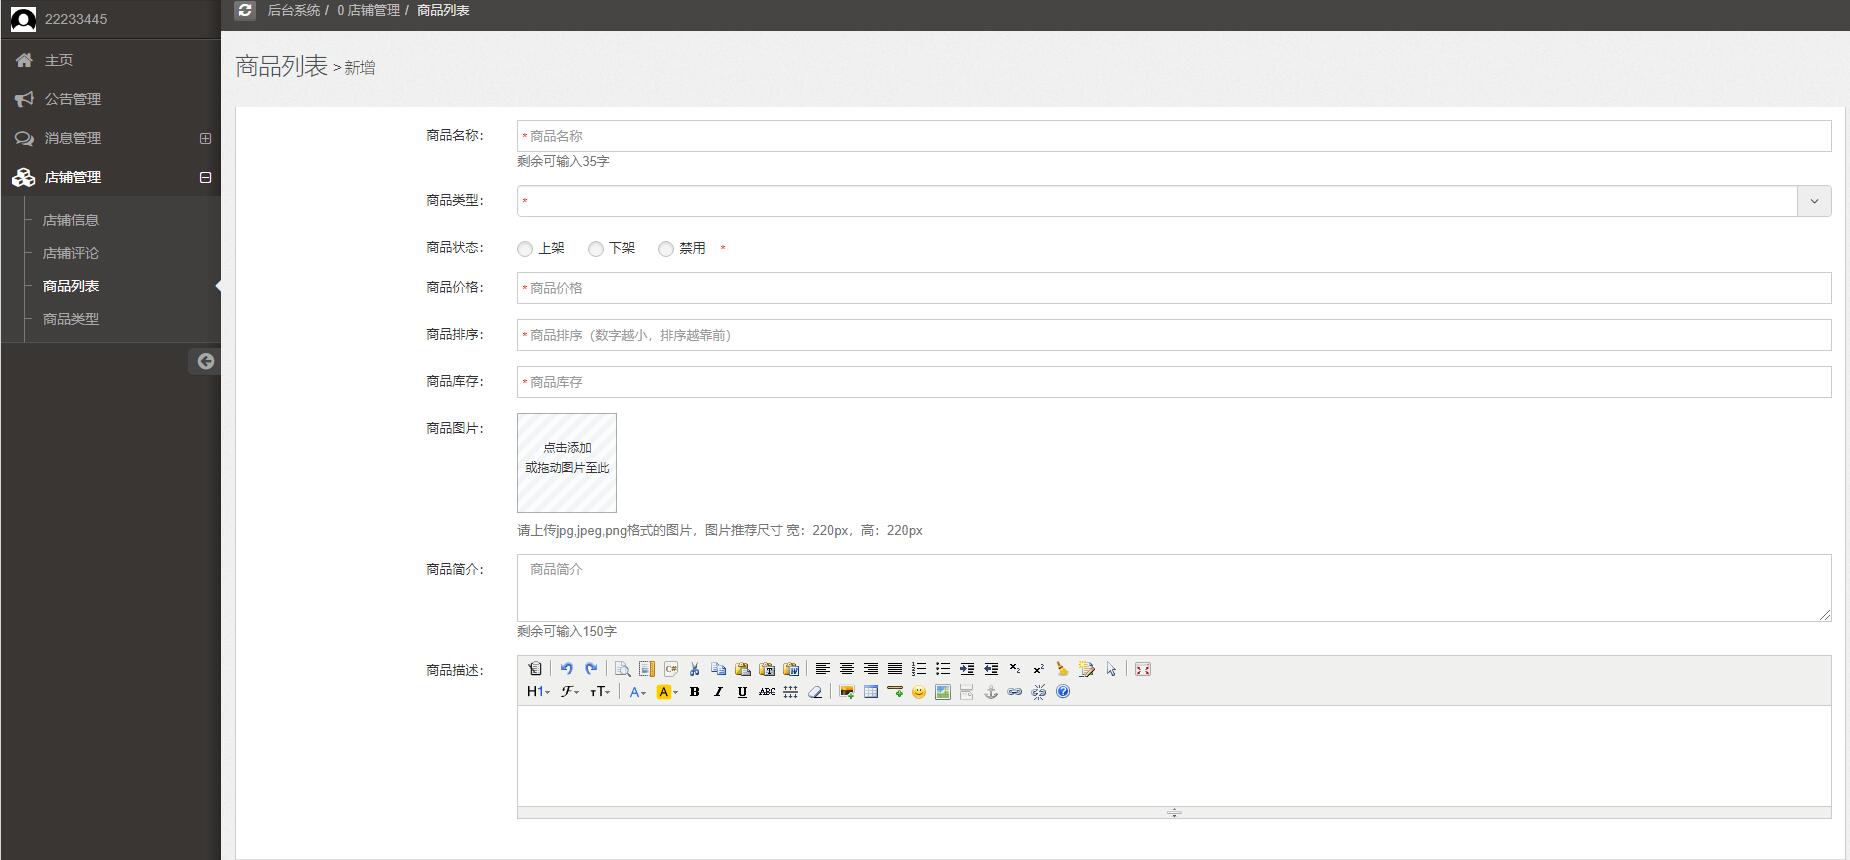Toggle italic formatting
Image resolution: width=1850 pixels, height=860 pixels.
(x=718, y=692)
